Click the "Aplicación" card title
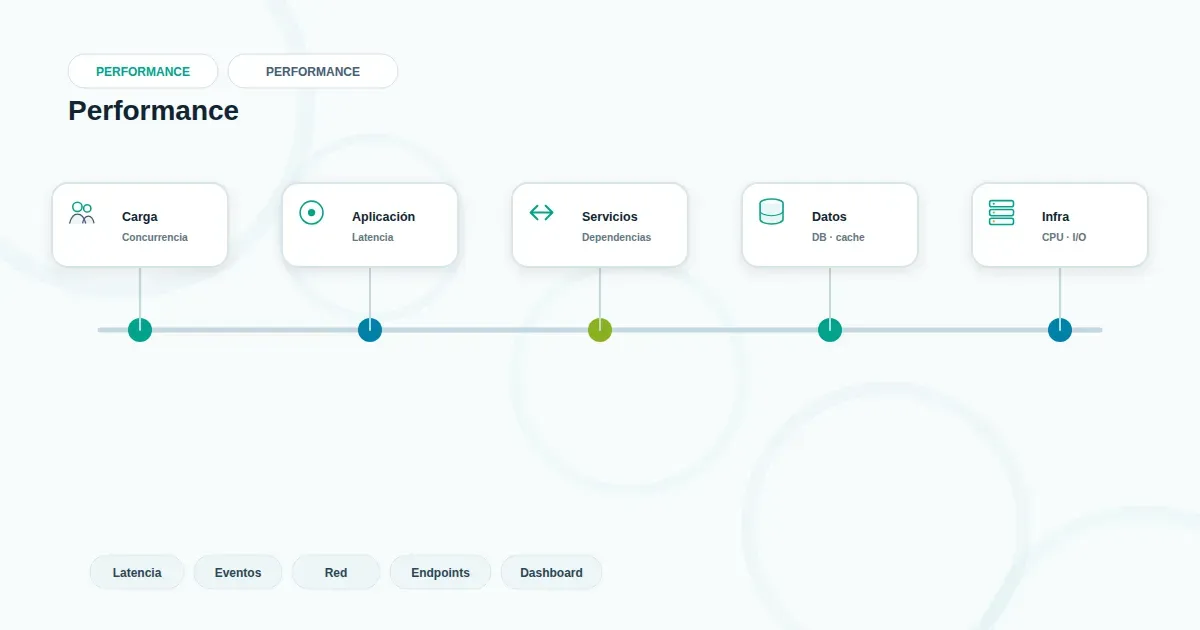The height and width of the screenshot is (630, 1200). click(383, 217)
